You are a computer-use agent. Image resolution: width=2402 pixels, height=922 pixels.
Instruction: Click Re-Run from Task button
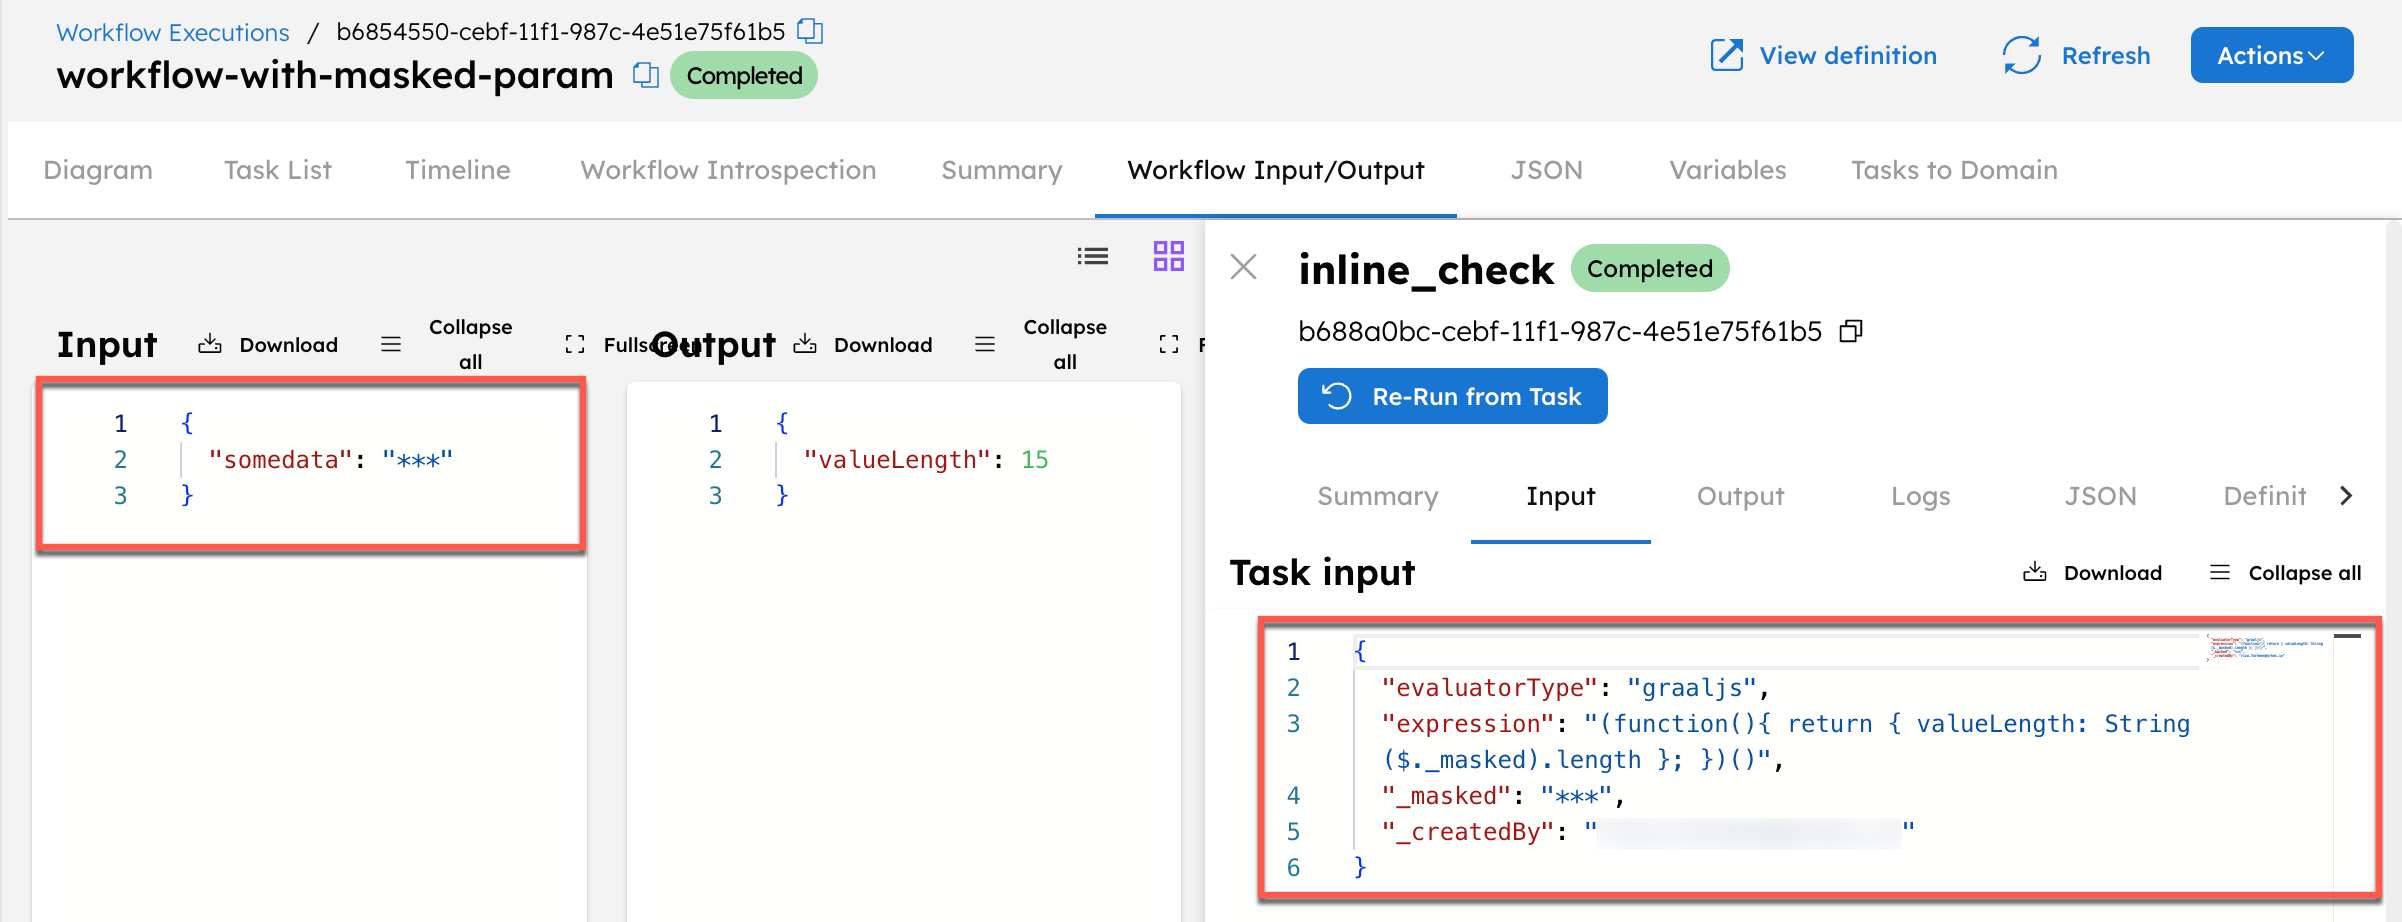tap(1452, 396)
